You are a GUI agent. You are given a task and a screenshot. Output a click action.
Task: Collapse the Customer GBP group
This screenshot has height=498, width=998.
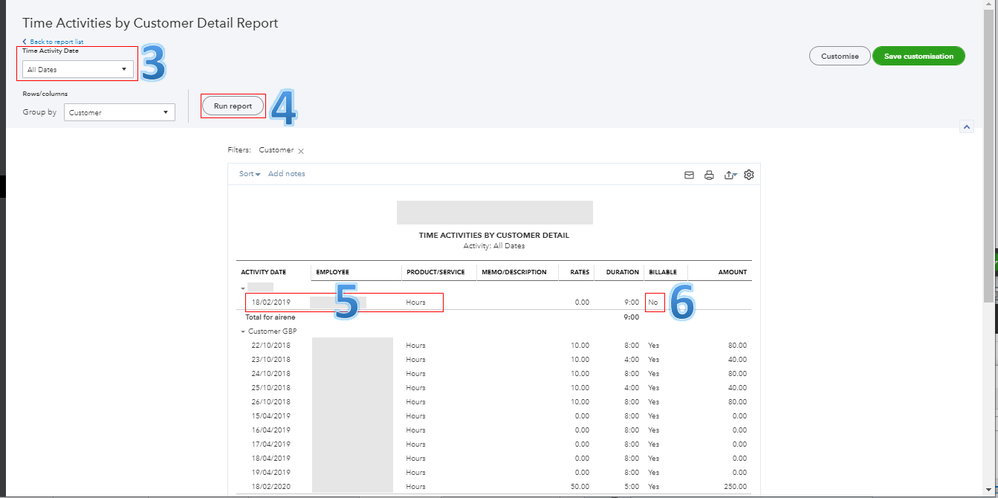[242, 332]
